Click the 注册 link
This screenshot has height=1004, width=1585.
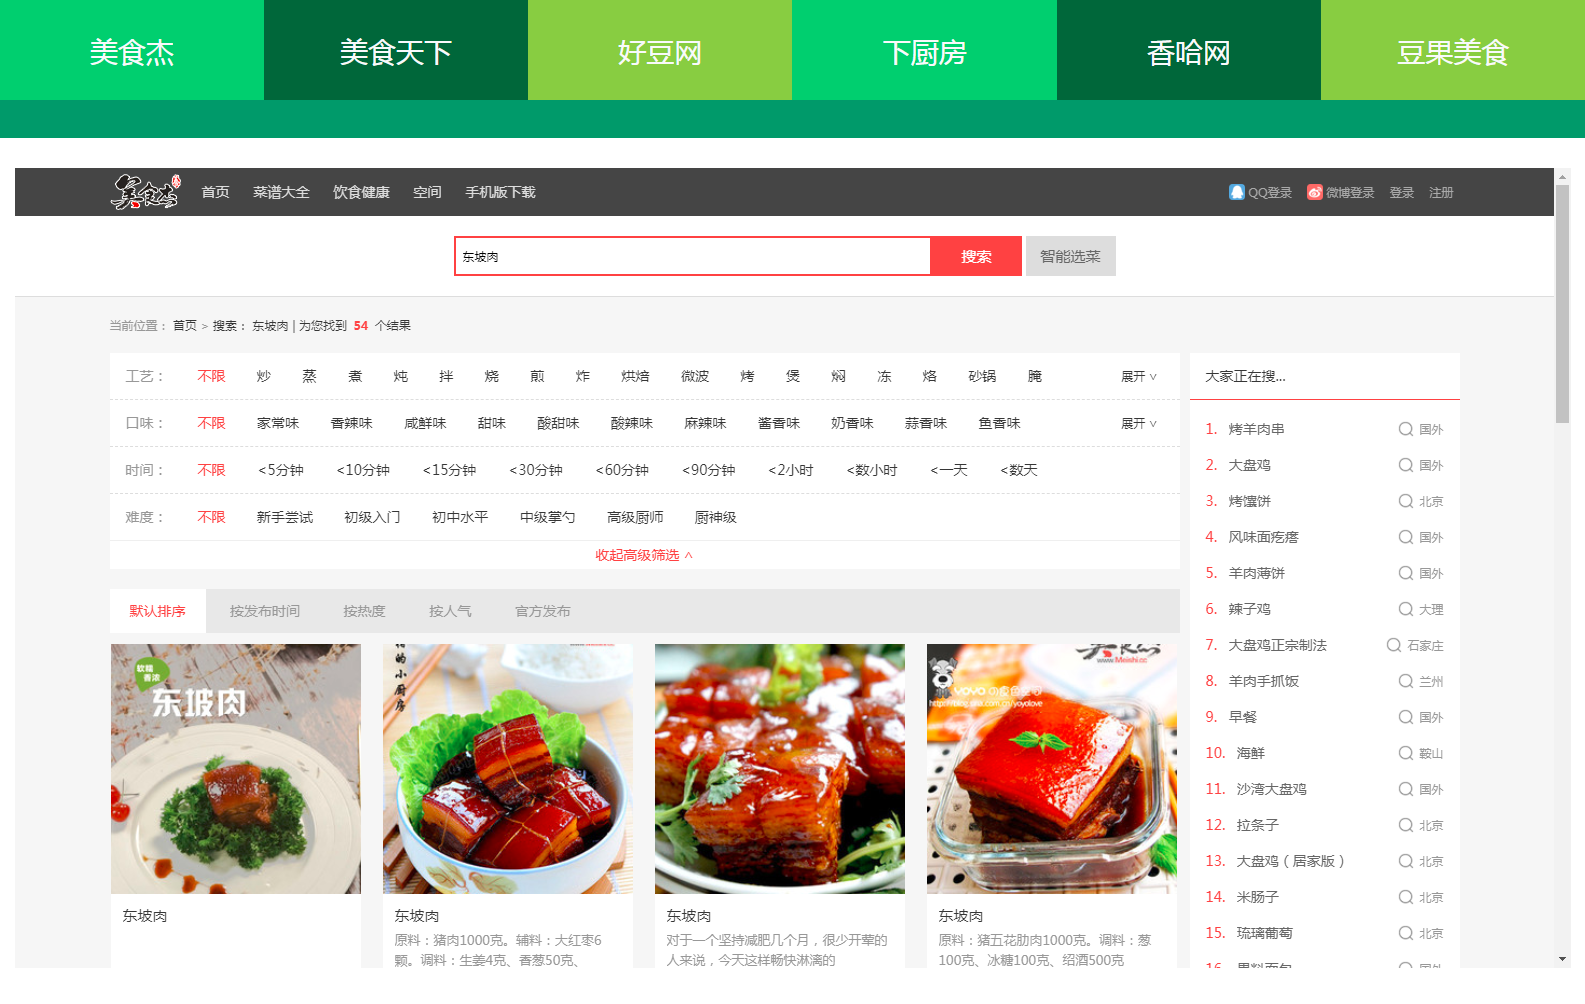pyautogui.click(x=1441, y=192)
